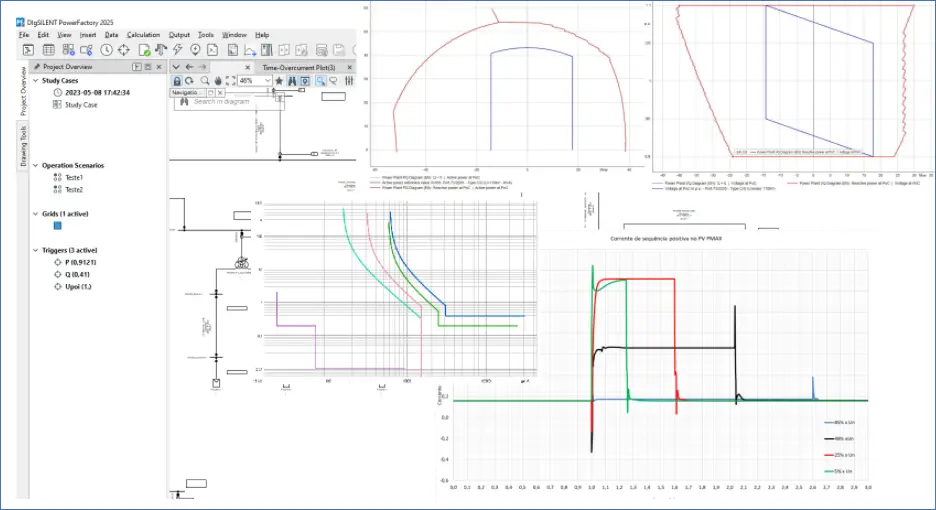Open the File menu
The image size is (936, 510).
tap(24, 35)
